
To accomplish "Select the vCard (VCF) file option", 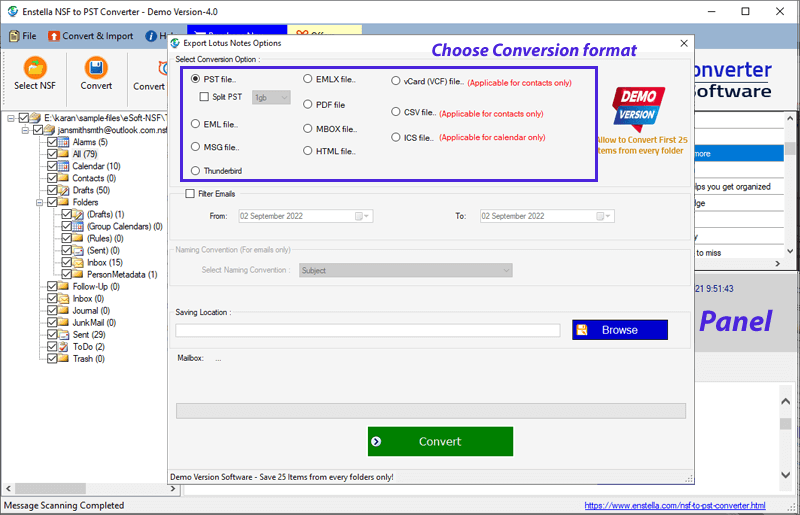I will [x=395, y=81].
